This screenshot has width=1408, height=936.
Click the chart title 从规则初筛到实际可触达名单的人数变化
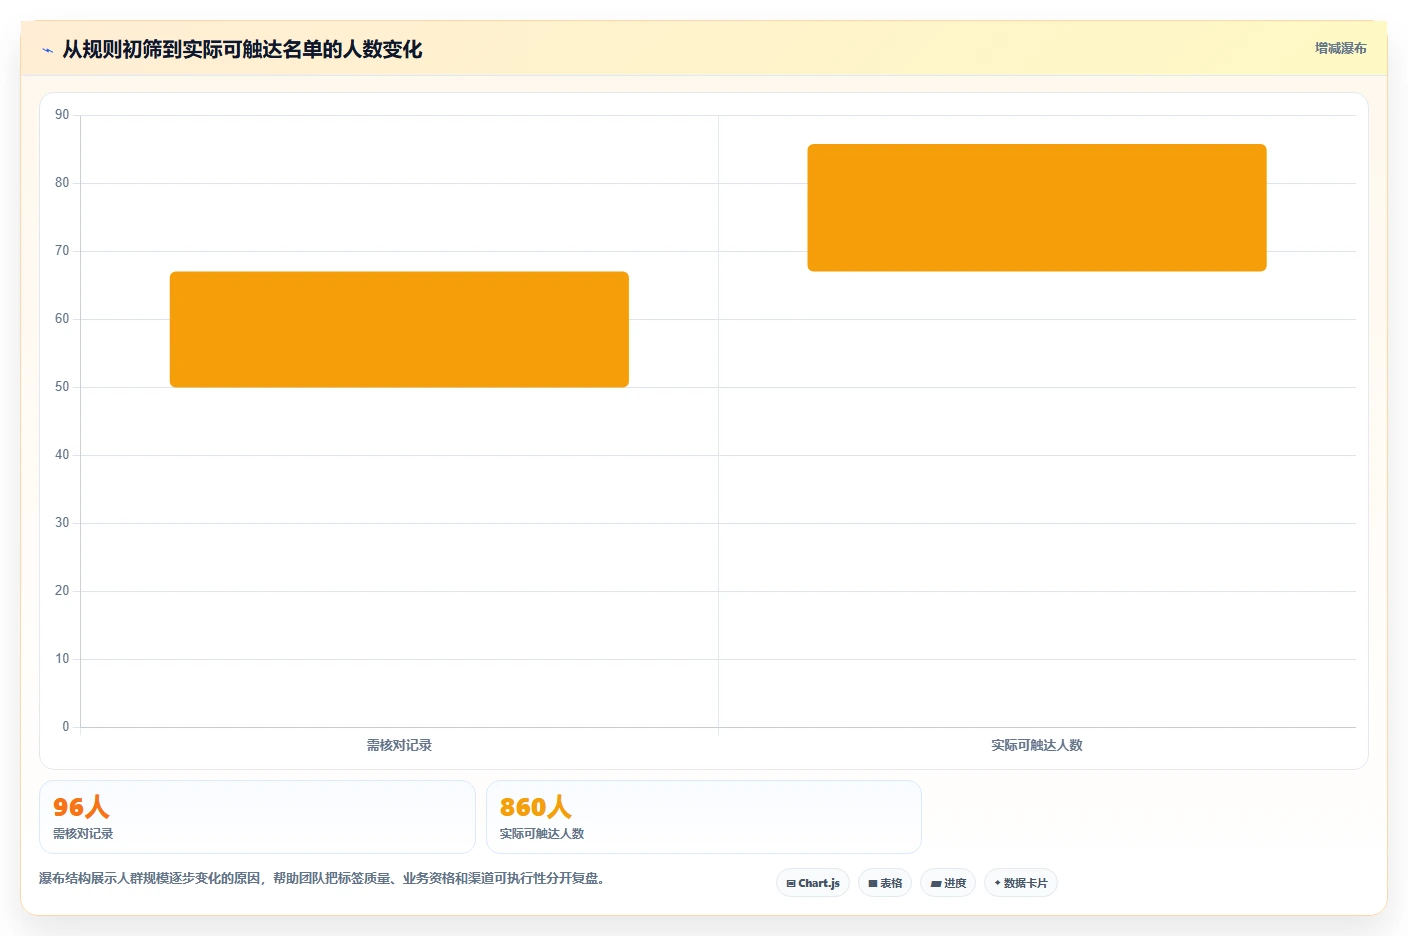(x=242, y=49)
